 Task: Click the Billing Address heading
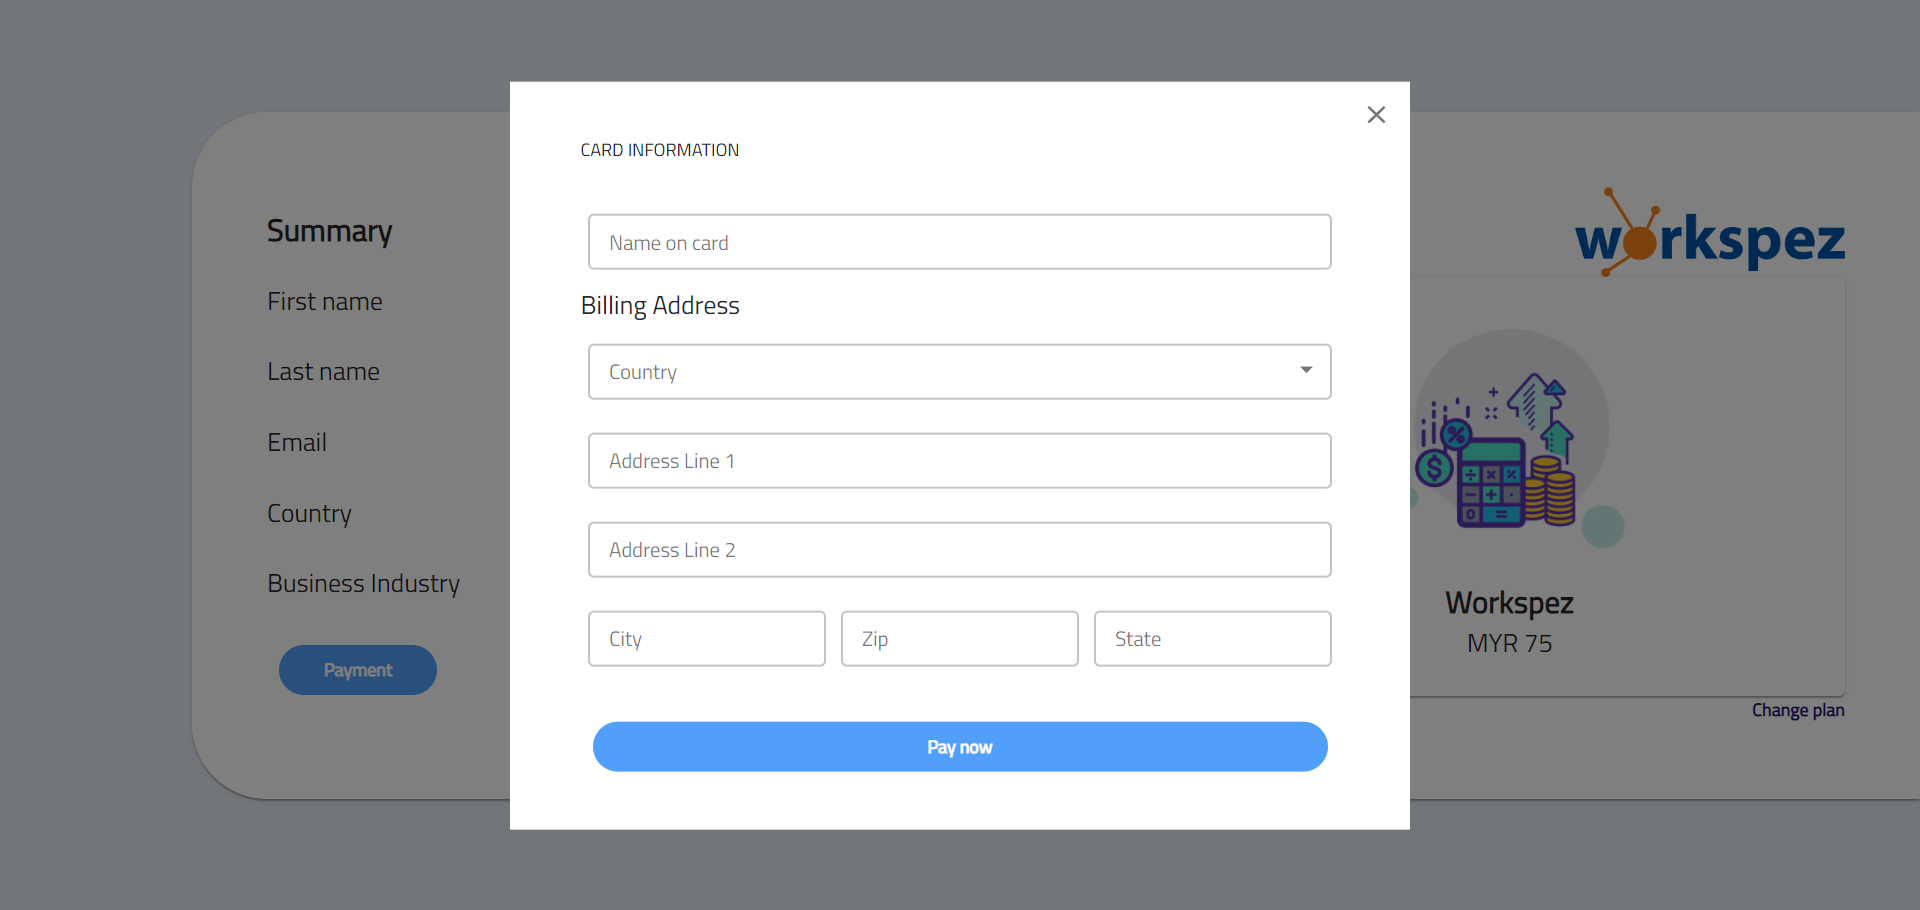click(x=660, y=306)
